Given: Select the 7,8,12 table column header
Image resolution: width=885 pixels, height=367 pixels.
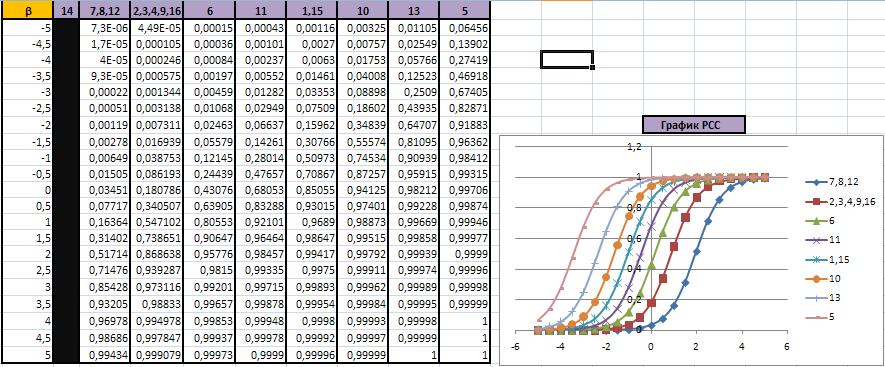Looking at the screenshot, I should (105, 10).
